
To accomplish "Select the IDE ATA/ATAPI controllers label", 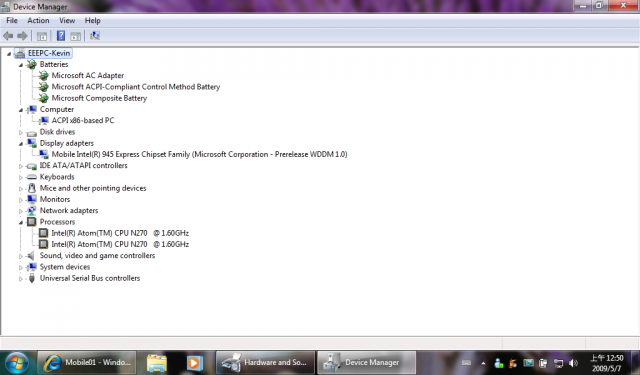I will (x=83, y=166).
